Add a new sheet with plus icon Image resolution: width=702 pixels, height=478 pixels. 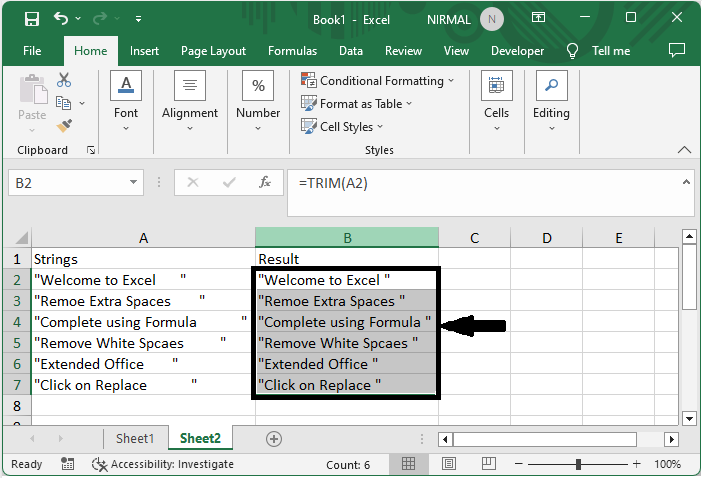tap(274, 439)
